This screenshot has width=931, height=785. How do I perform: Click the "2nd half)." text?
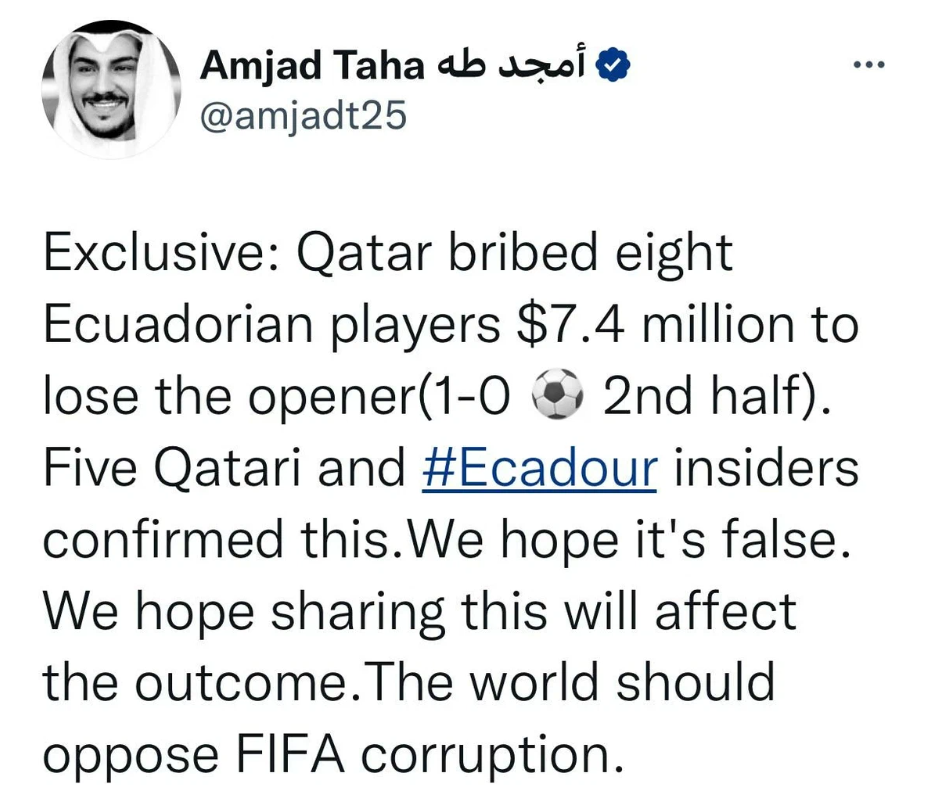coord(717,397)
